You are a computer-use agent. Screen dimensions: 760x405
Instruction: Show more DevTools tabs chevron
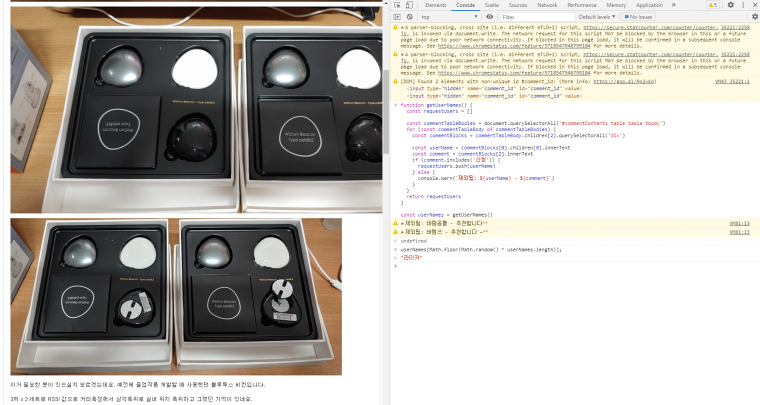coord(674,5)
